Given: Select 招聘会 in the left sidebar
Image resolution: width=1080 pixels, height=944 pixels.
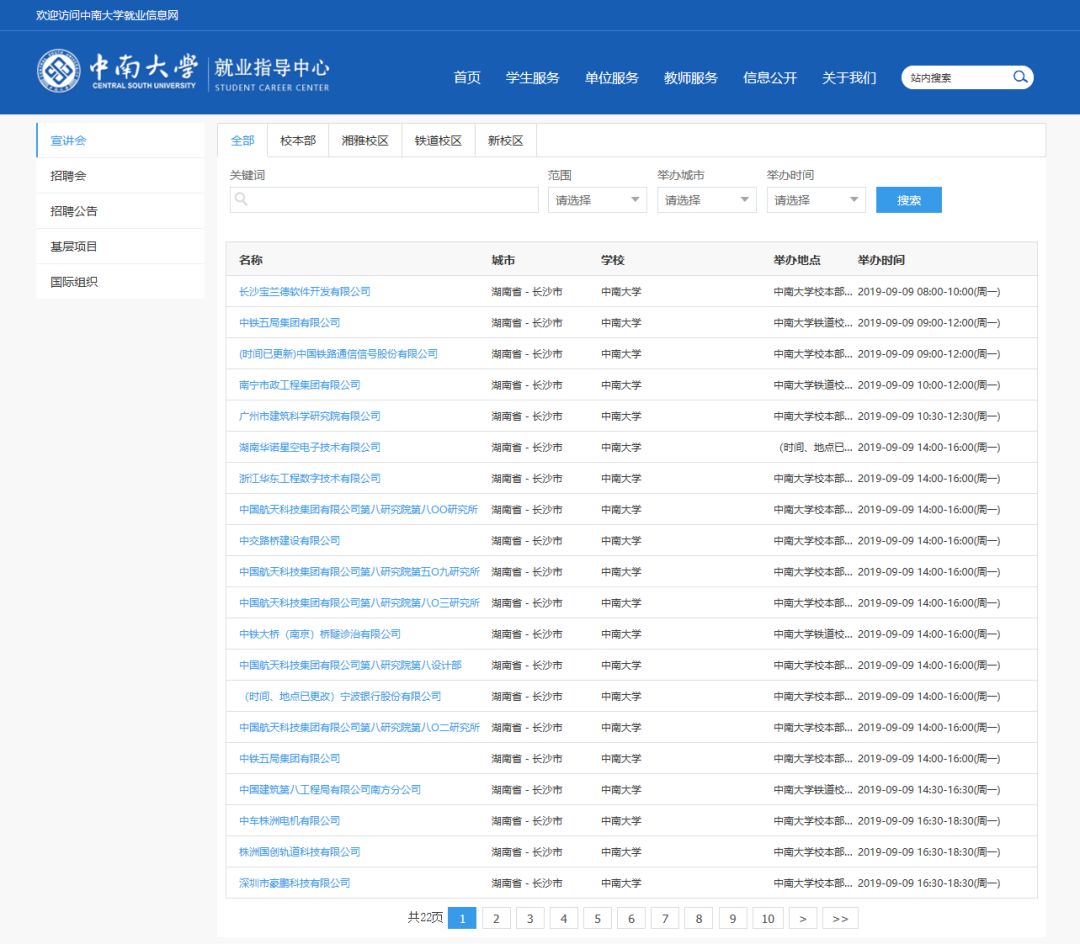Looking at the screenshot, I should click(x=121, y=176).
